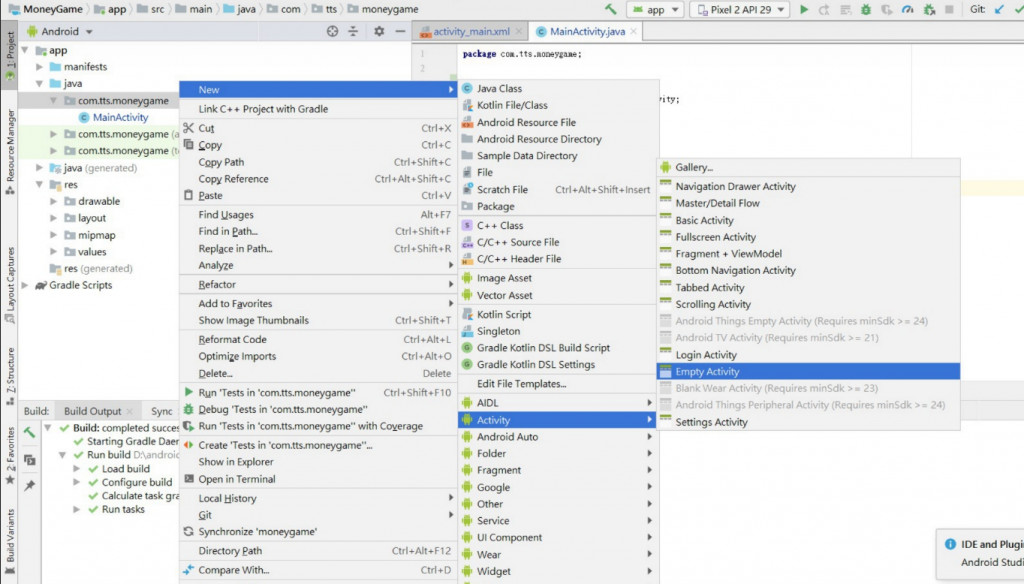The image size is (1024, 584).
Task: Select MainActivity in the project tree
Action: pyautogui.click(x=120, y=118)
